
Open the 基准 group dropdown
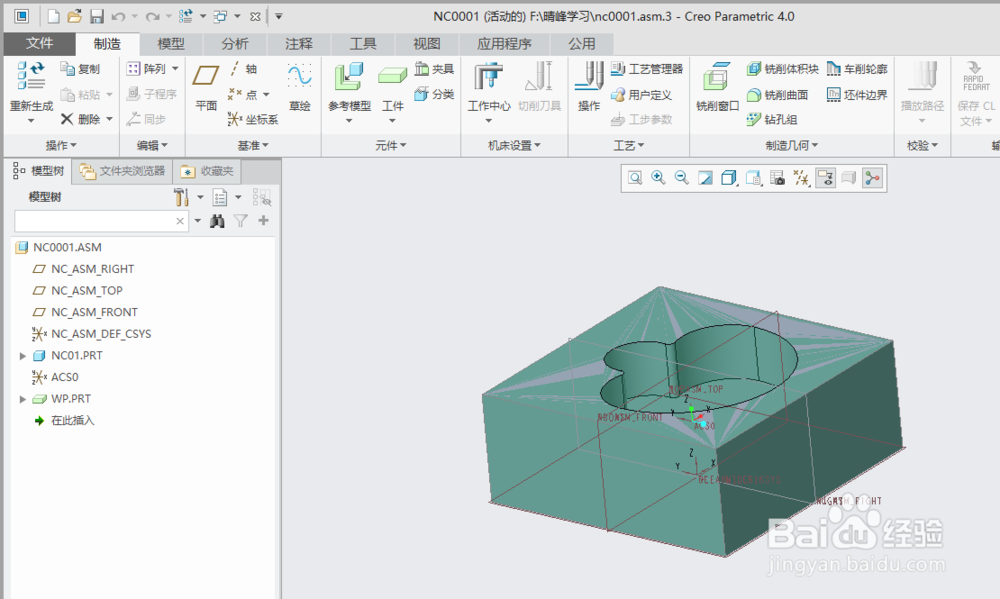click(253, 145)
